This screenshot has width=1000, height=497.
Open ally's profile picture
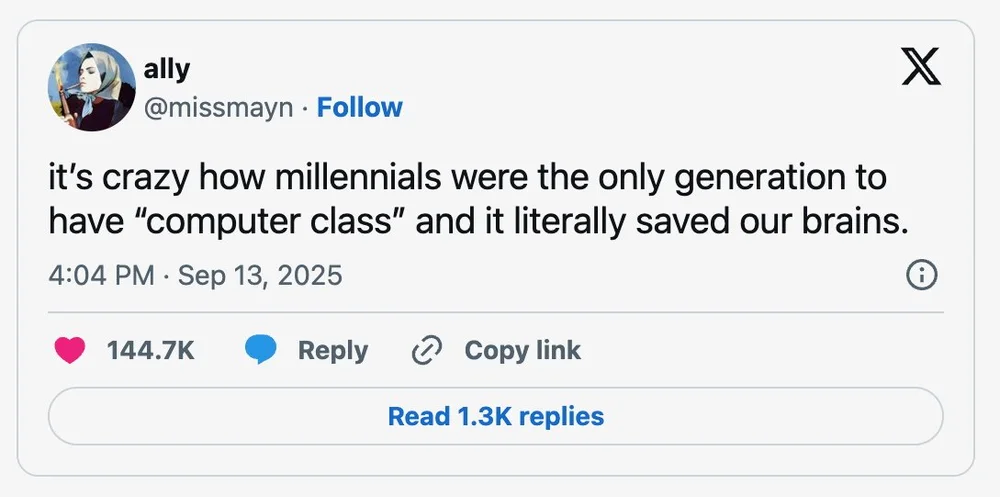click(92, 87)
